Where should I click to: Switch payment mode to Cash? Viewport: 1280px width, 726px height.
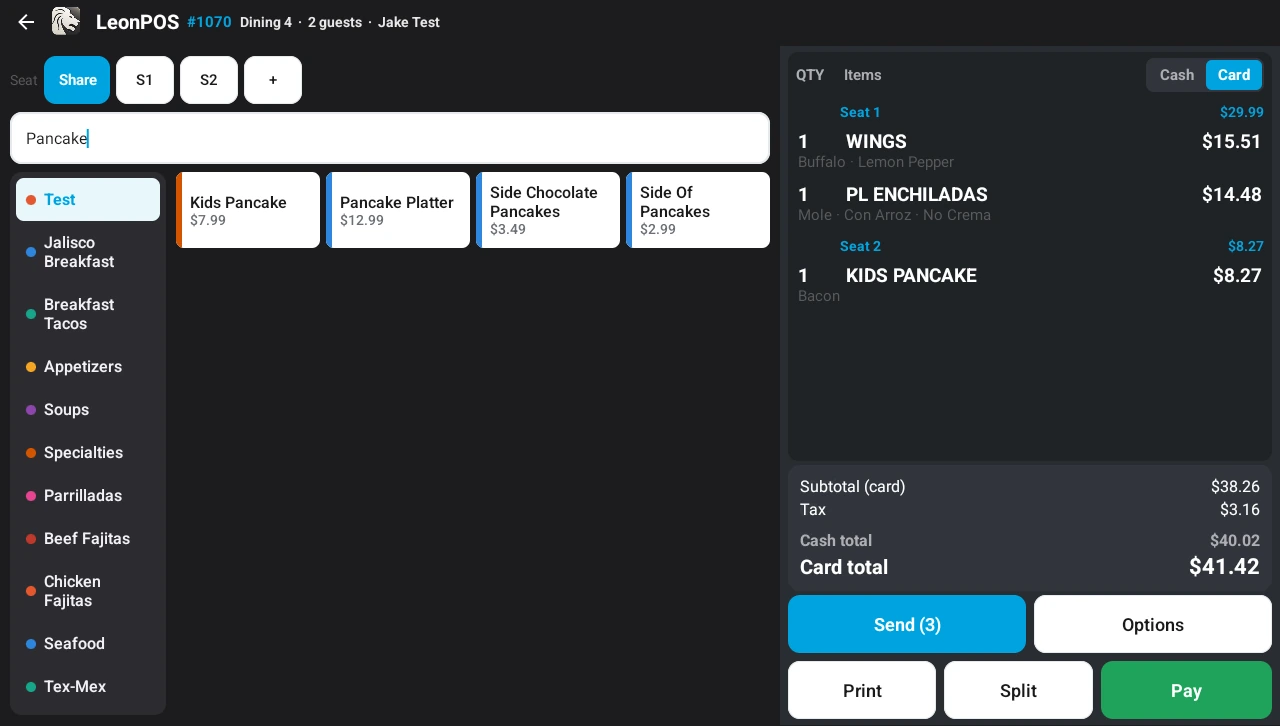pos(1177,75)
